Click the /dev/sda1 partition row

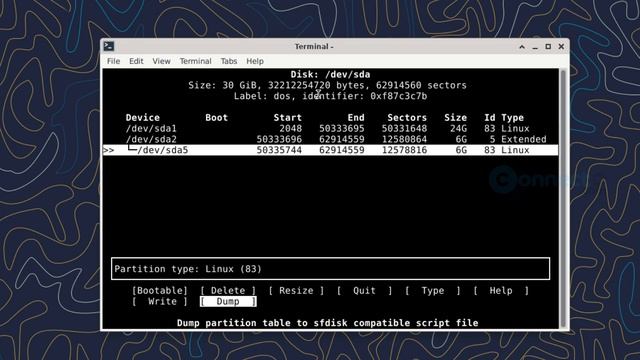tap(330, 129)
